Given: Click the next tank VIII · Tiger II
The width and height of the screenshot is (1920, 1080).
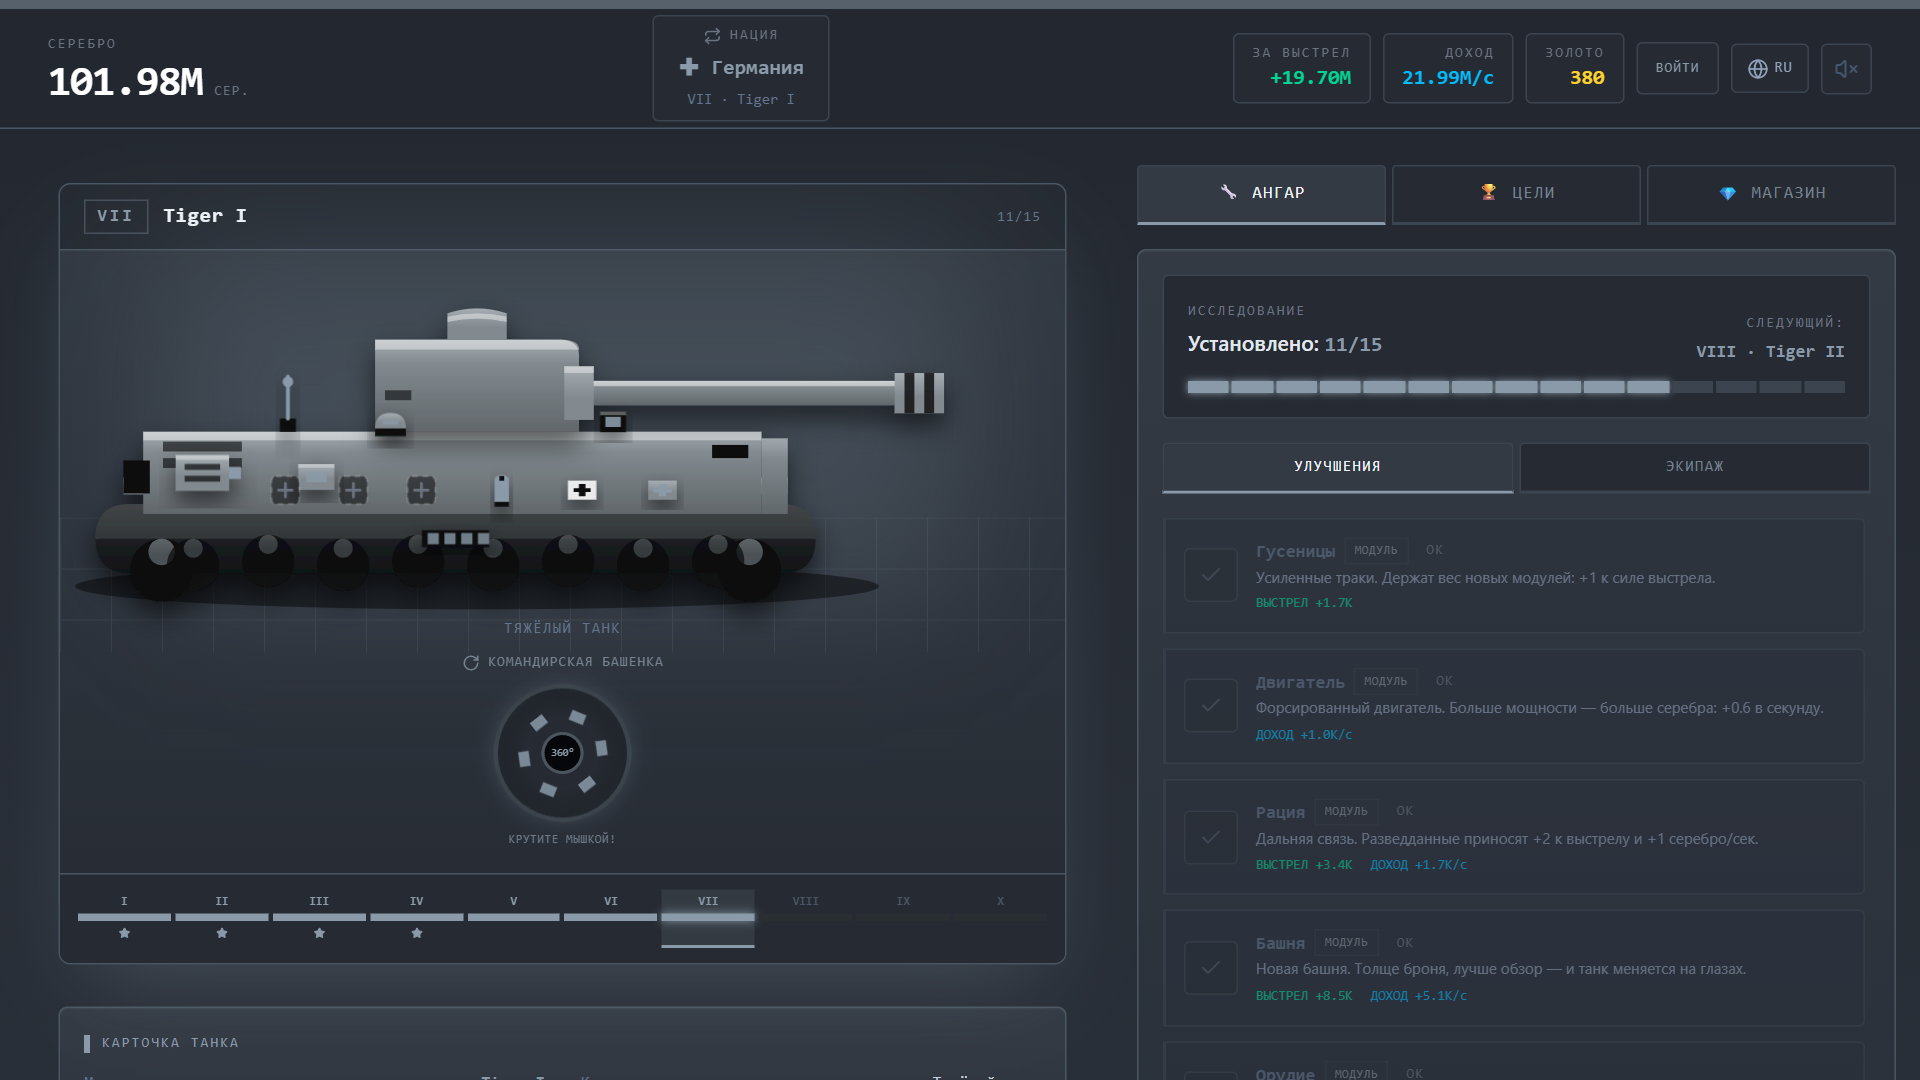Looking at the screenshot, I should (x=1770, y=352).
